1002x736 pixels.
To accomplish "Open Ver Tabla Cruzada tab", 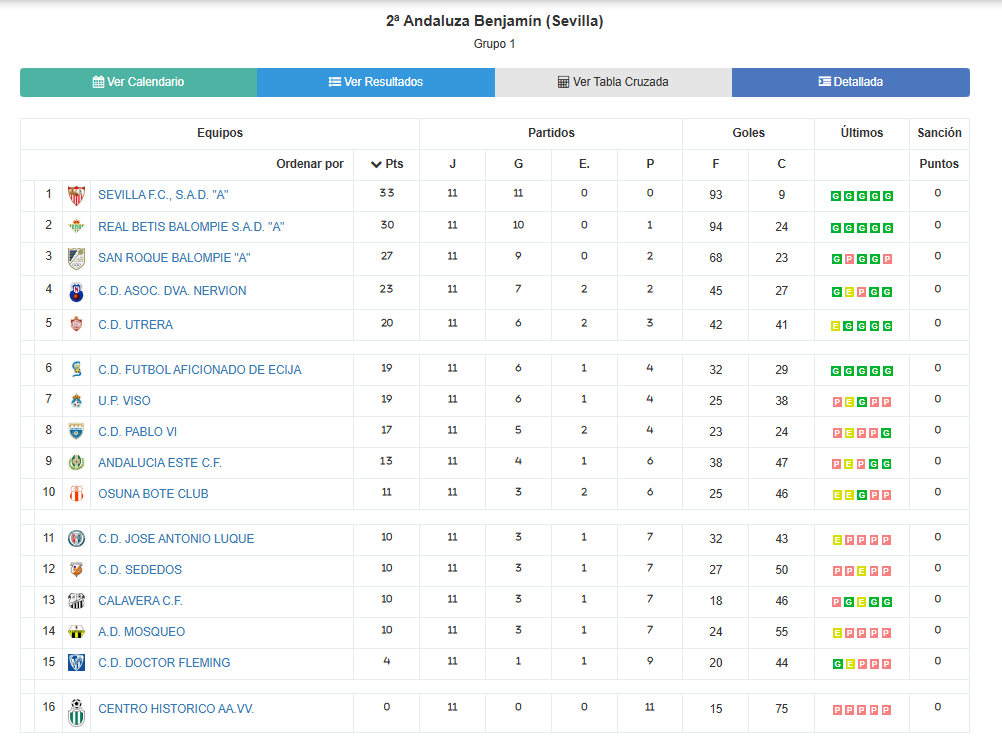I will point(613,82).
